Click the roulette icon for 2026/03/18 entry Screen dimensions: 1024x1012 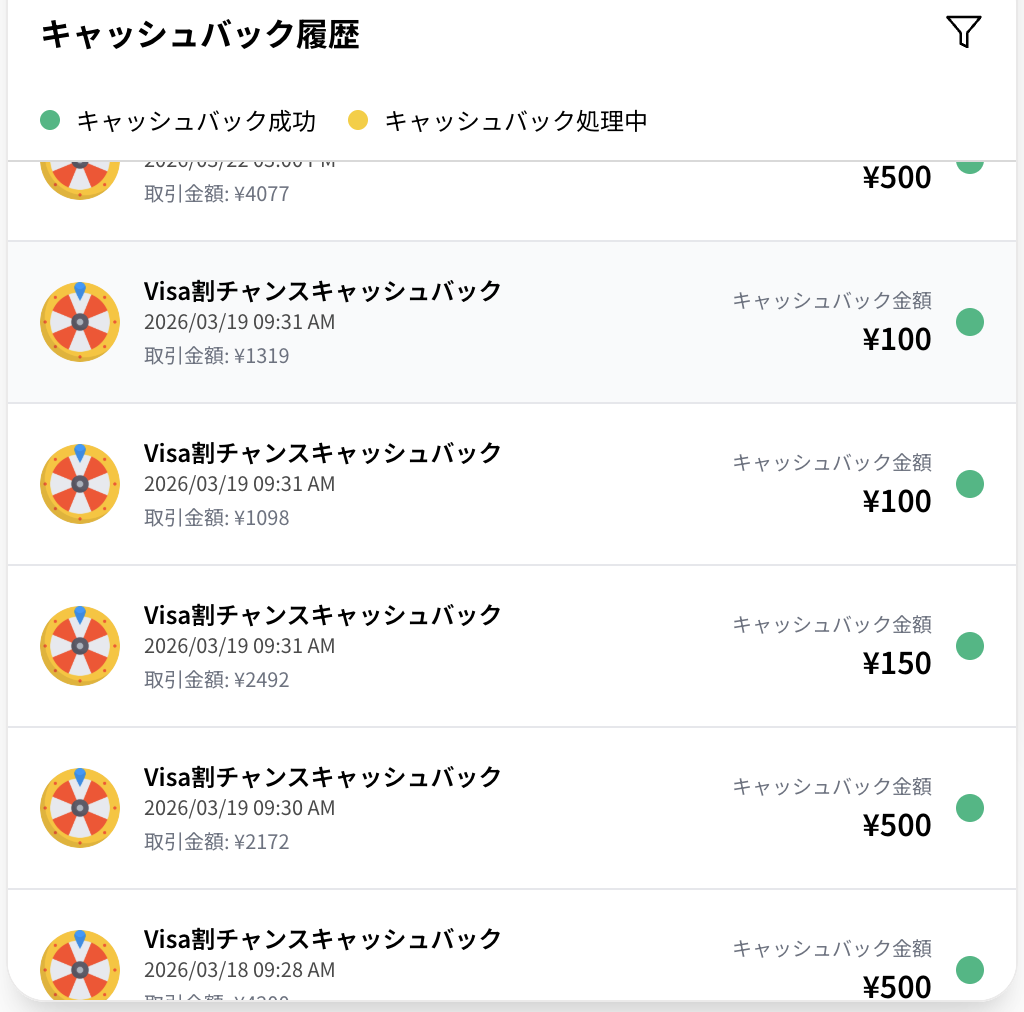pos(80,966)
